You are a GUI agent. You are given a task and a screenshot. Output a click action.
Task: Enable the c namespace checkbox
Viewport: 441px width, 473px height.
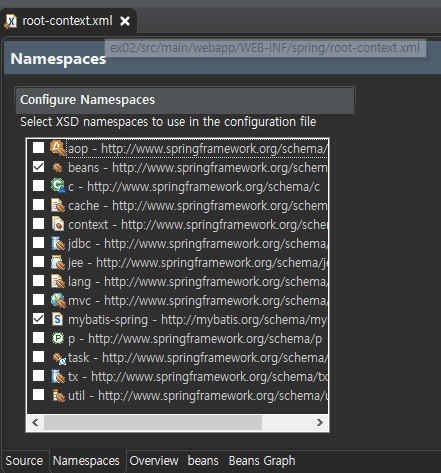coord(38,186)
